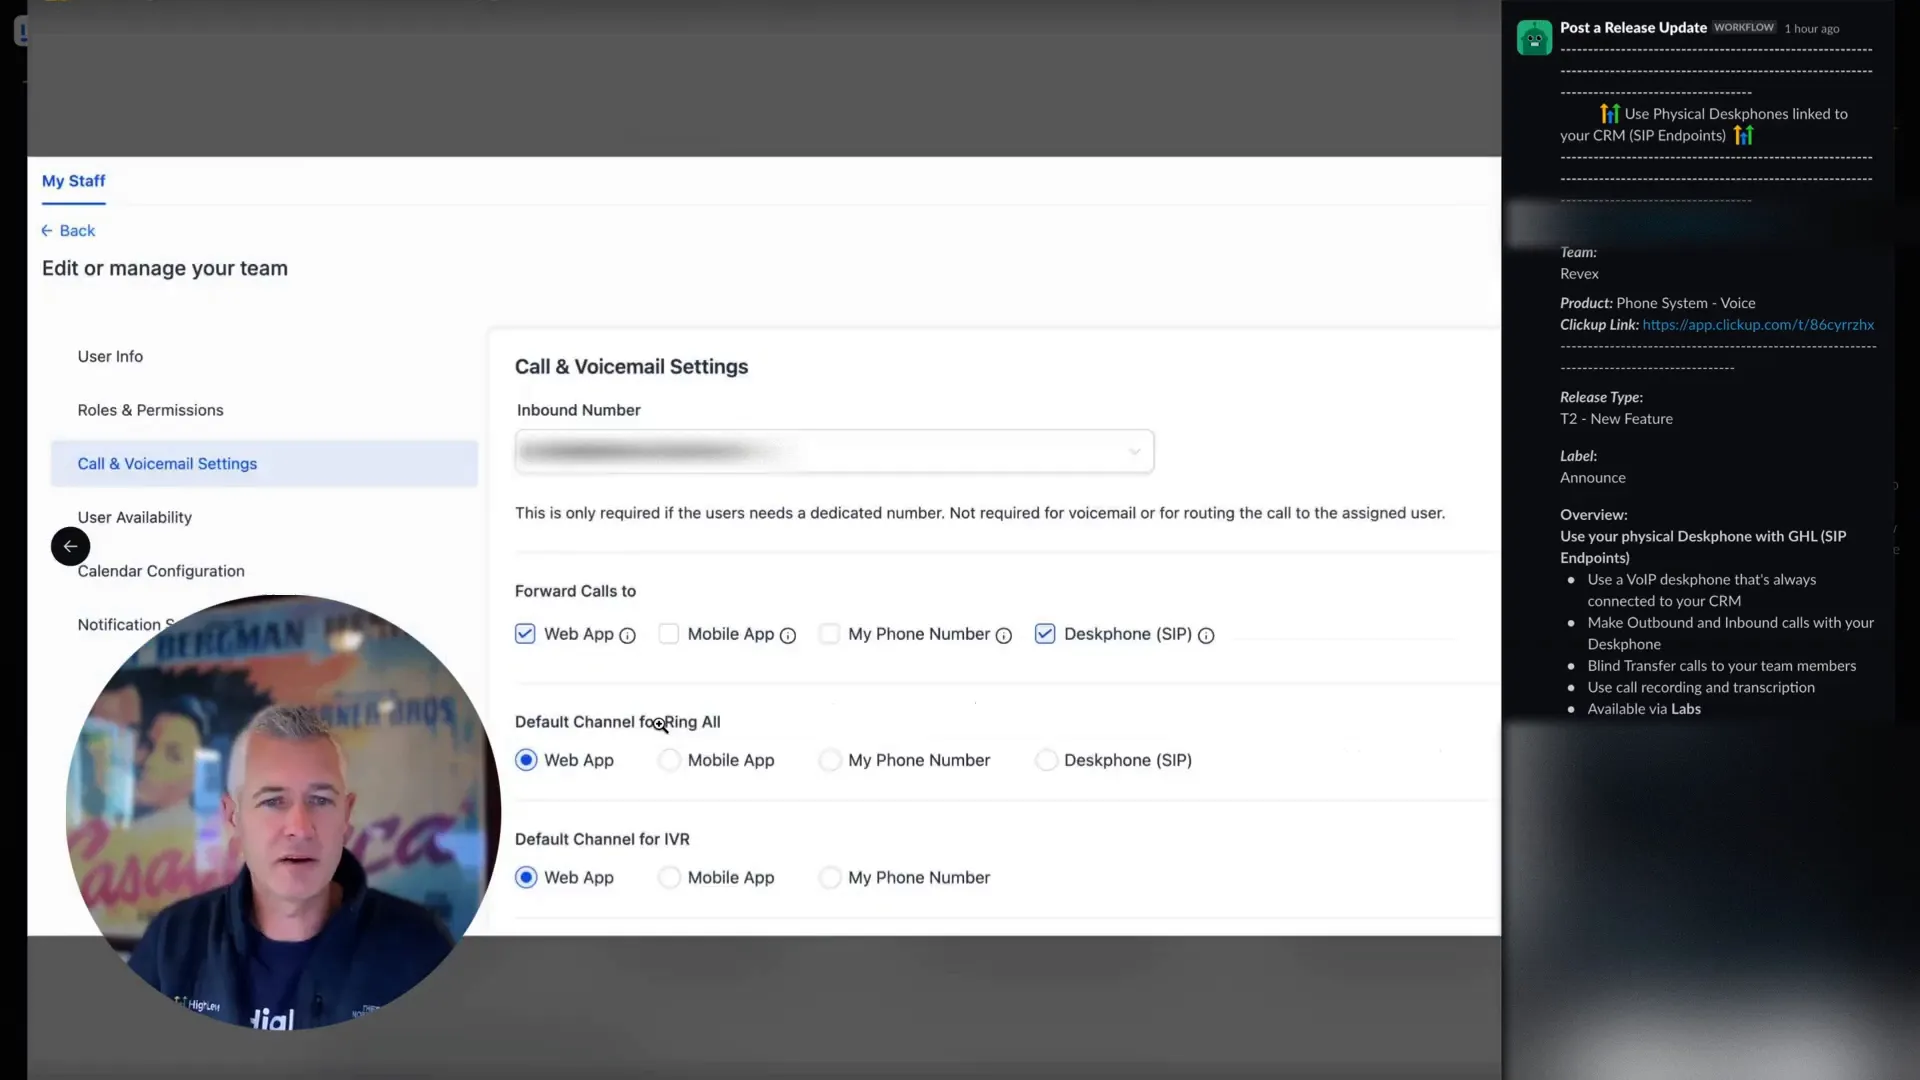Uncheck the Deskphone (SIP) forward calls checkbox

(x=1045, y=634)
